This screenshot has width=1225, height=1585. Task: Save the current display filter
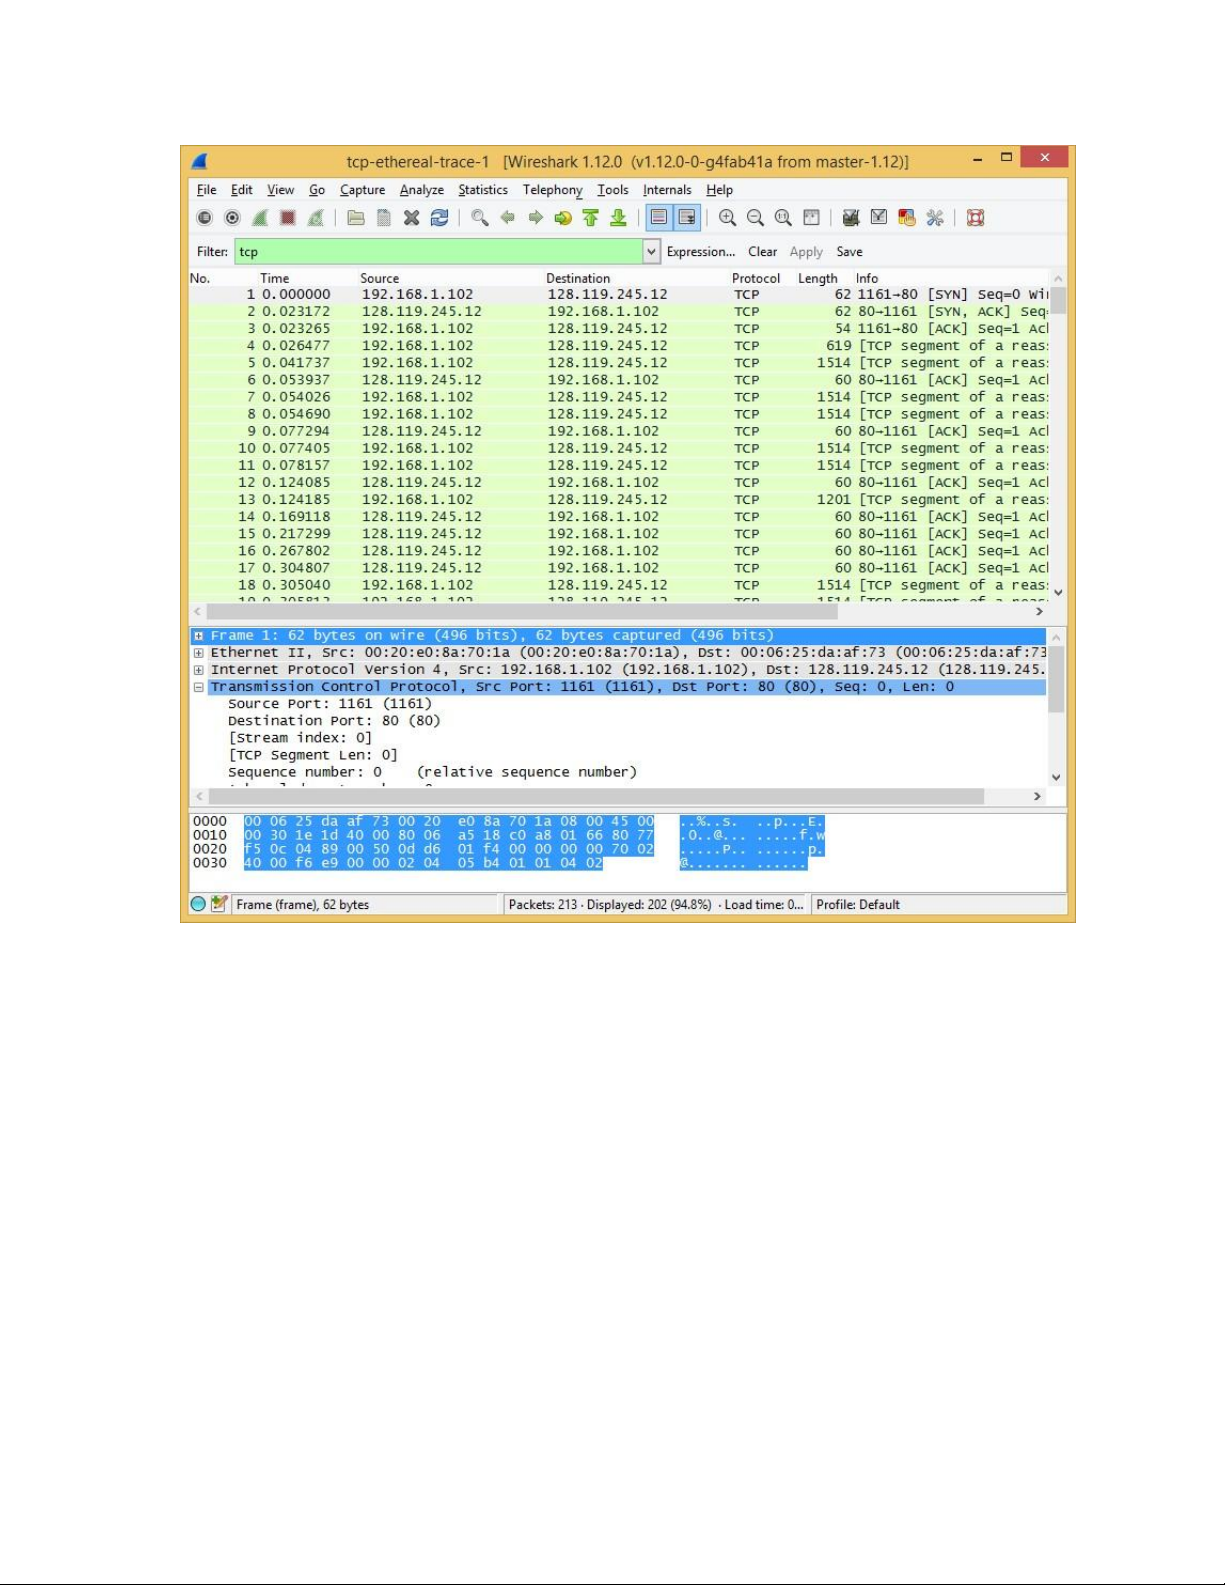click(850, 252)
